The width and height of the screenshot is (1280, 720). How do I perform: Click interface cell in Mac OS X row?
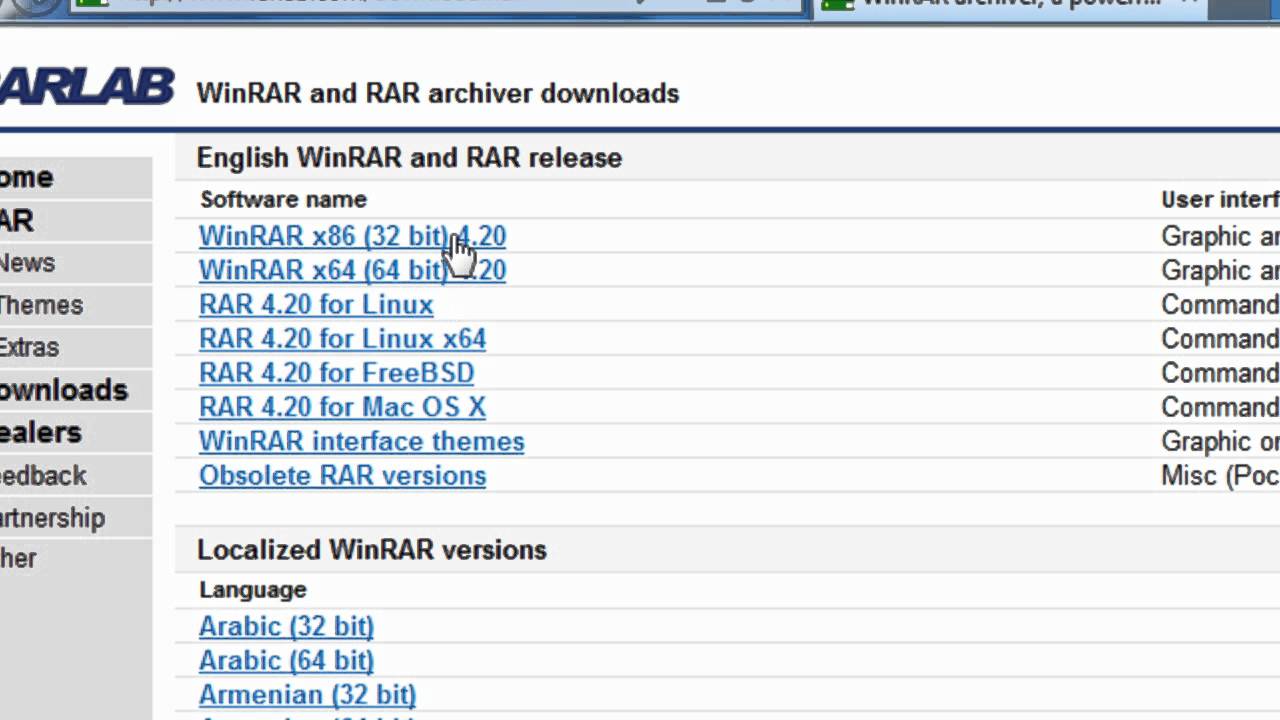tap(1220, 407)
